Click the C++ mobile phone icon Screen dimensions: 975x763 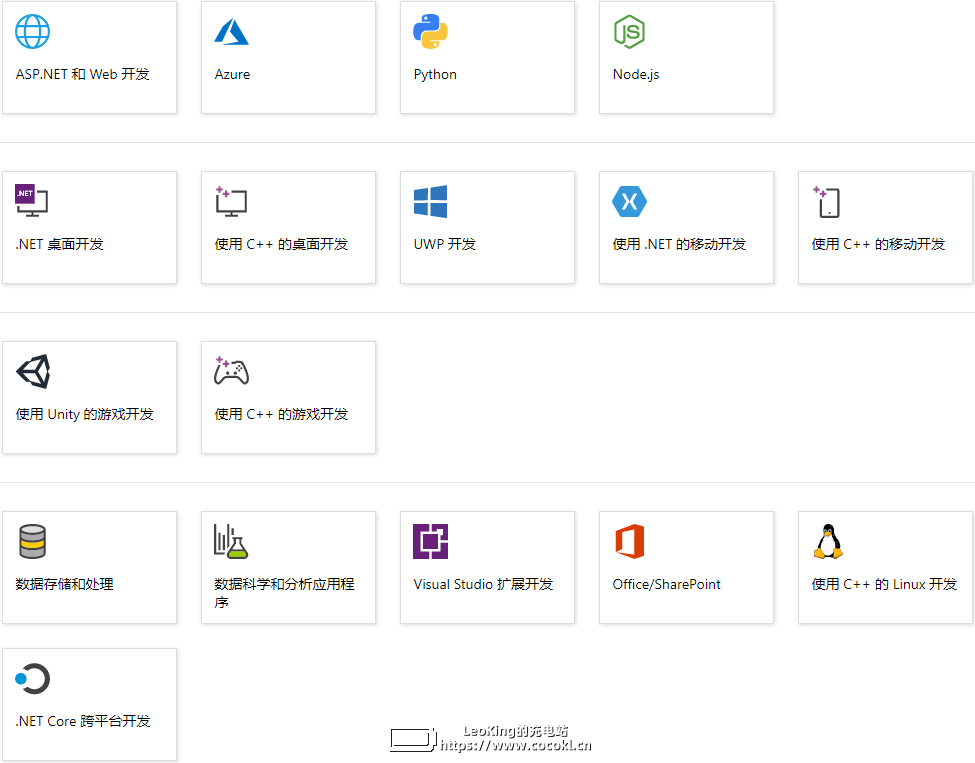coord(827,202)
